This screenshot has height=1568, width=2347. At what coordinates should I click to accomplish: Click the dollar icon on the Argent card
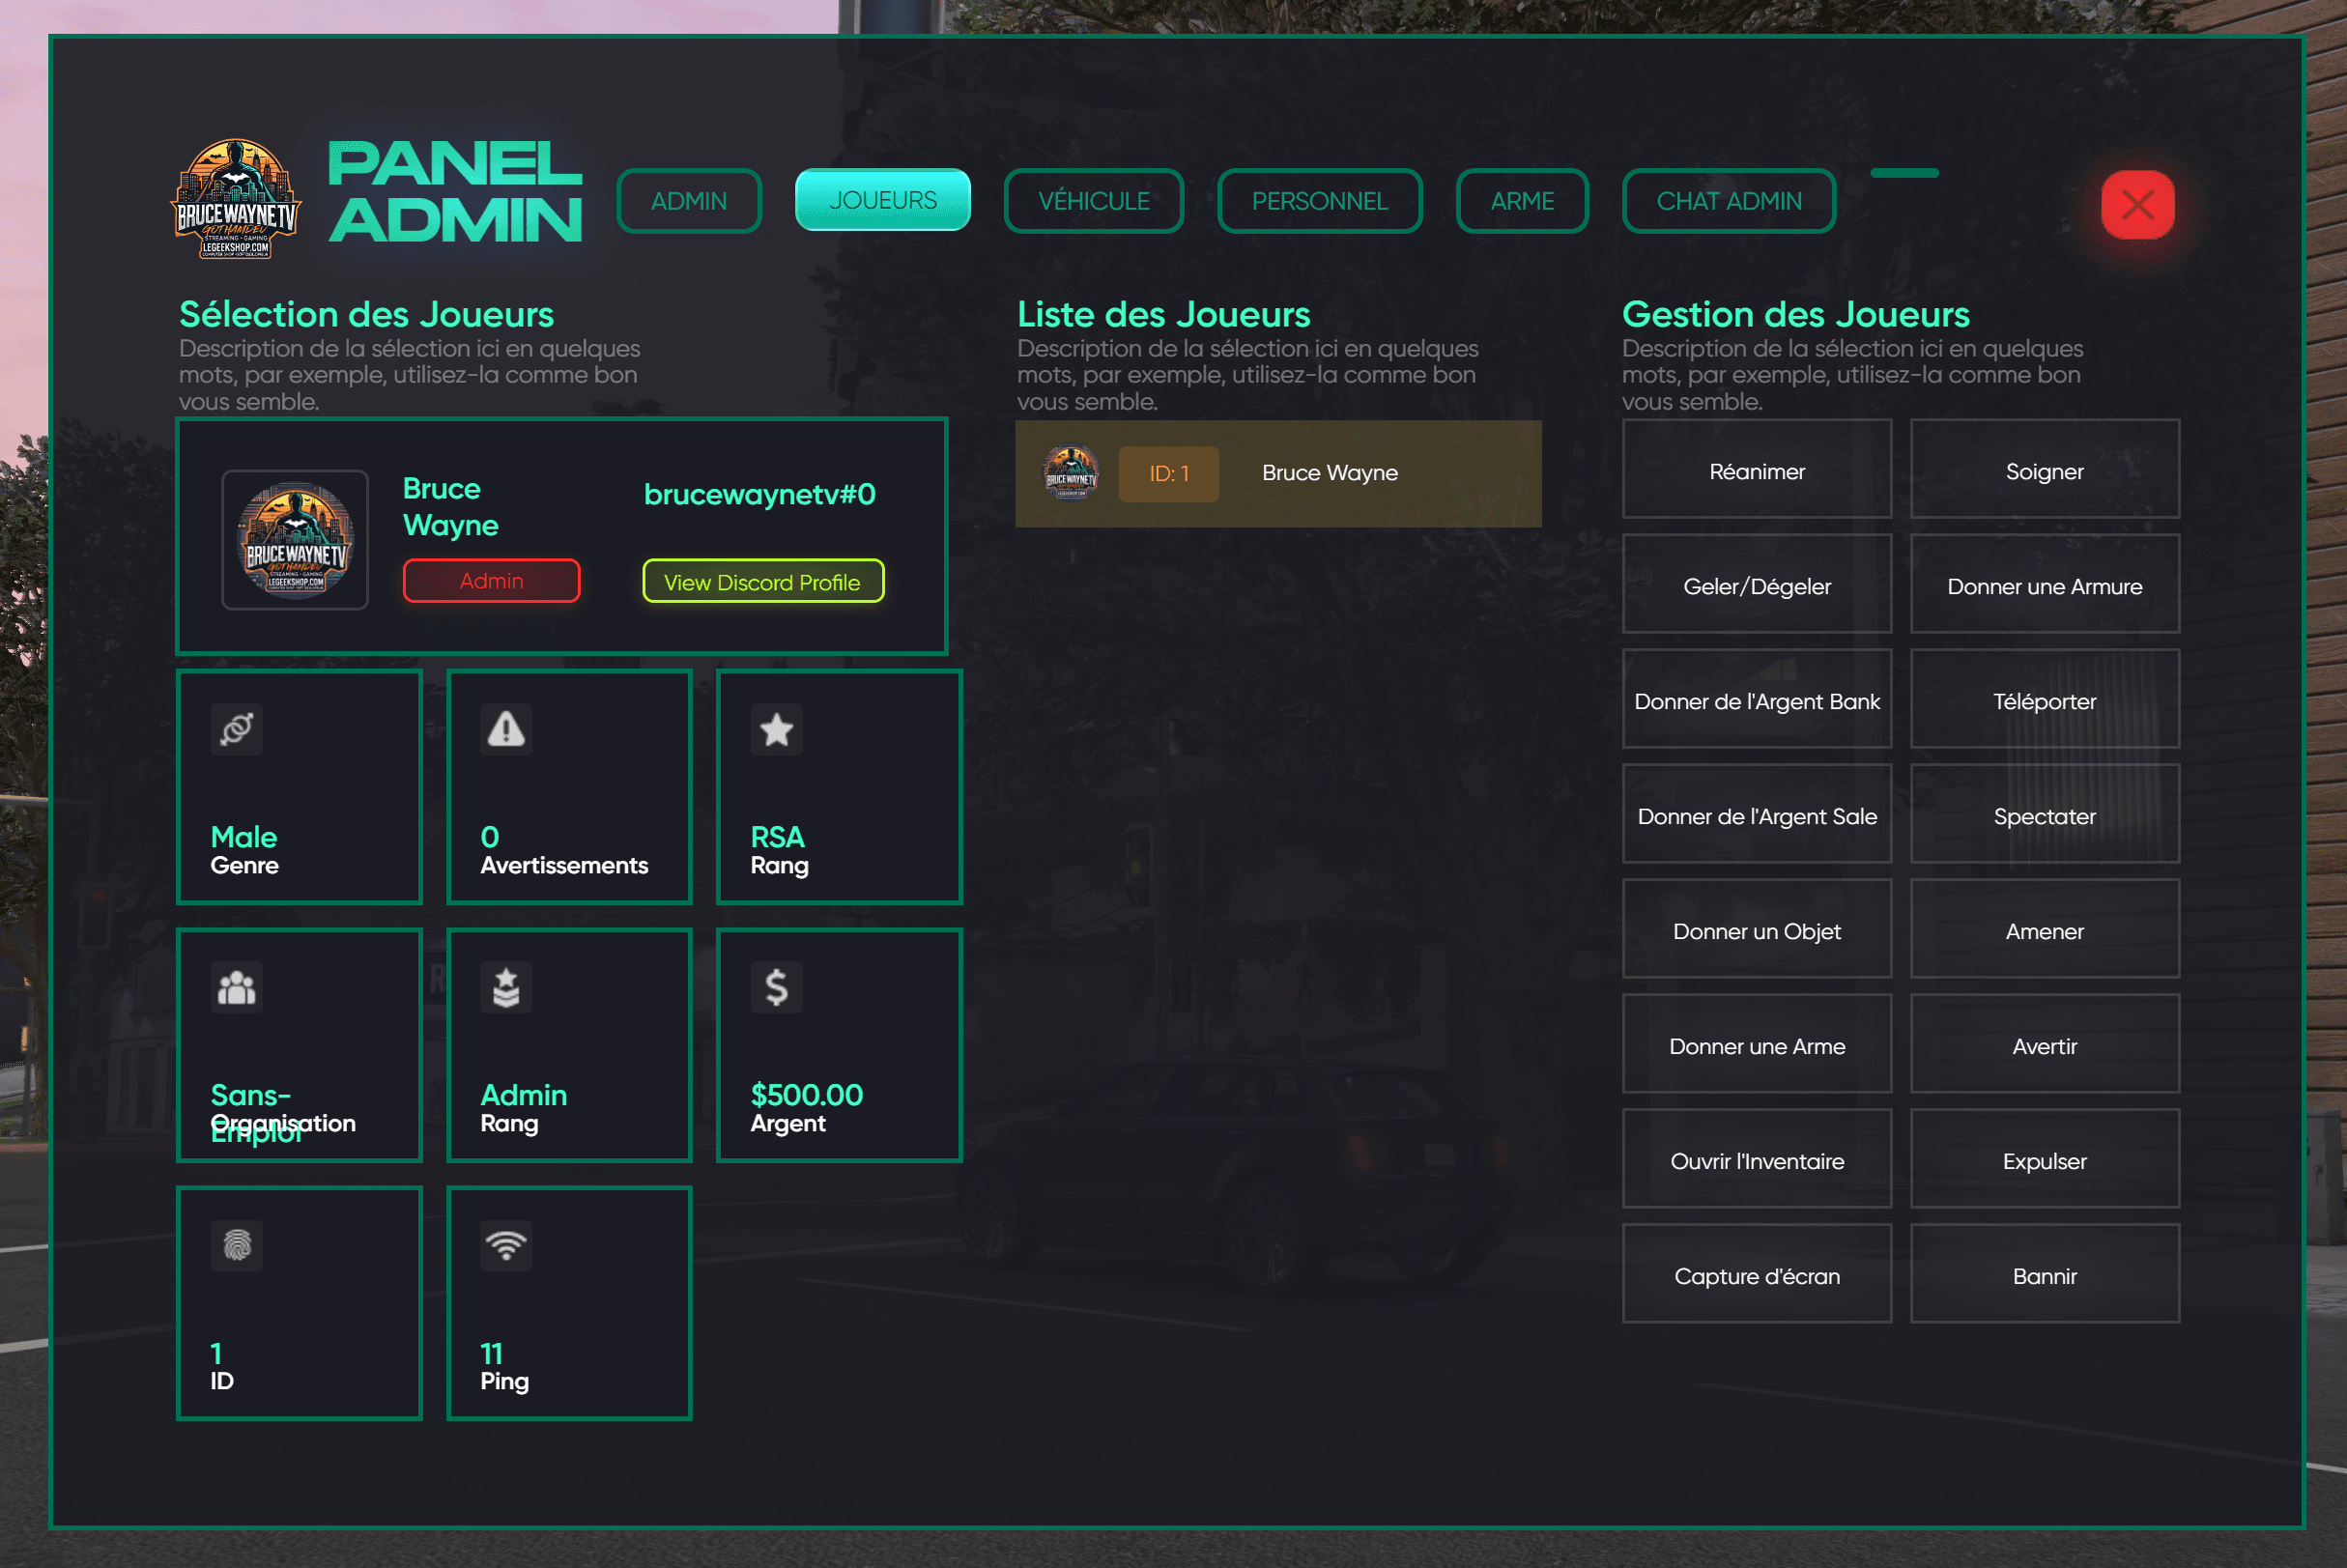pos(776,988)
